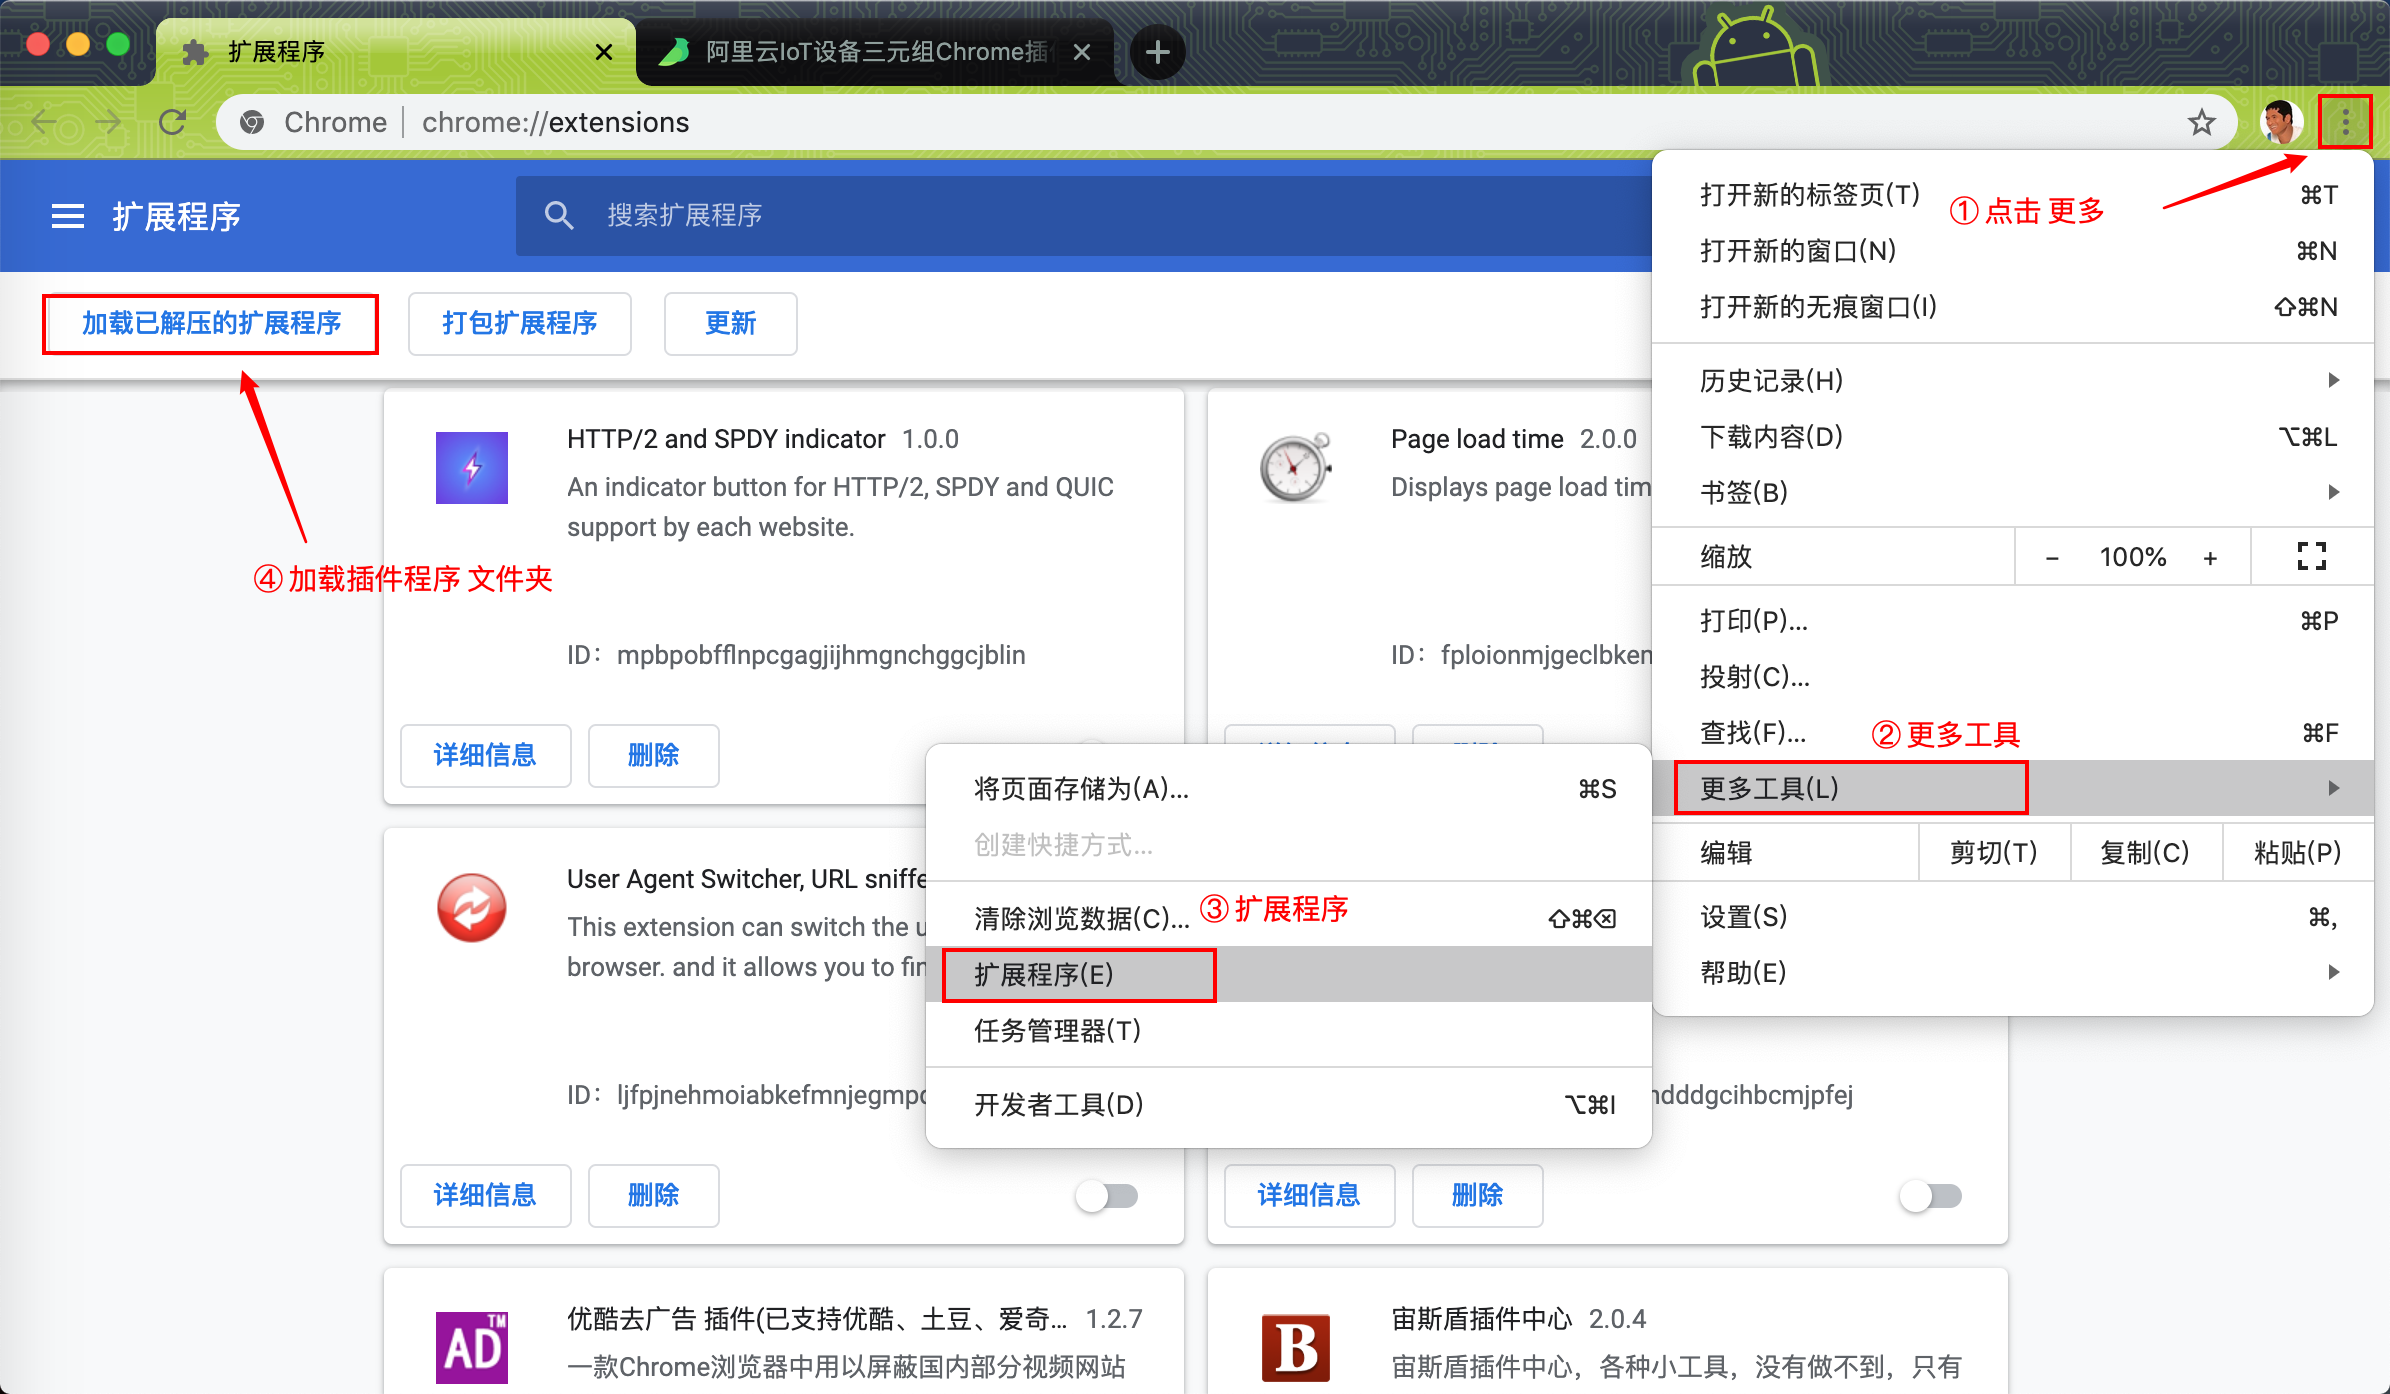This screenshot has width=2390, height=1394.
Task: Open new tab with plus button
Action: pos(1157,51)
